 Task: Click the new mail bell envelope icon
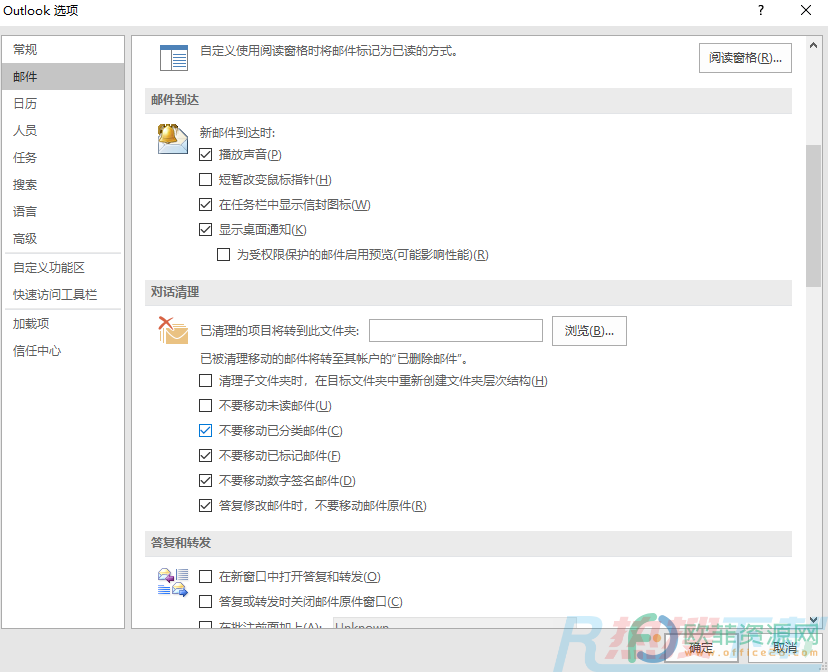[x=173, y=139]
